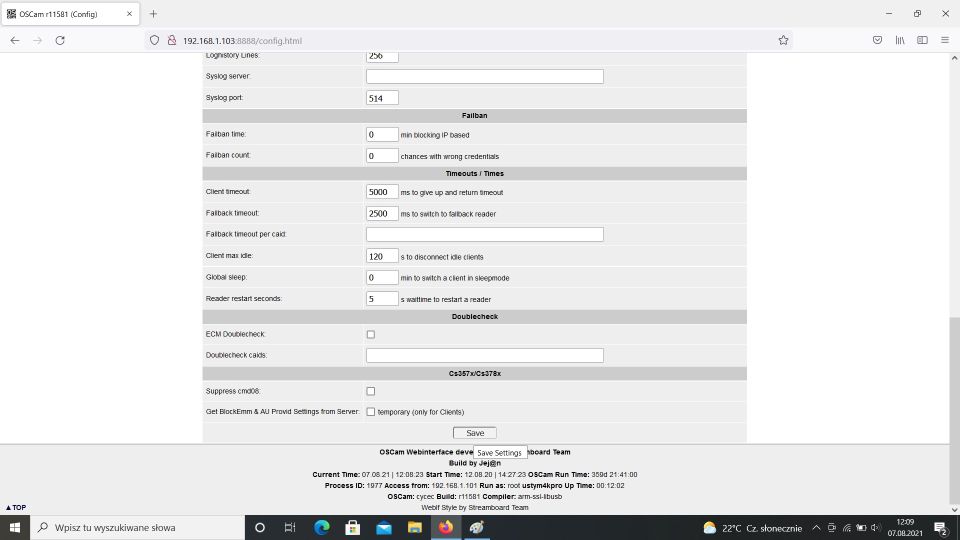Open a new browser tab
This screenshot has height=540, width=960.
(153, 14)
